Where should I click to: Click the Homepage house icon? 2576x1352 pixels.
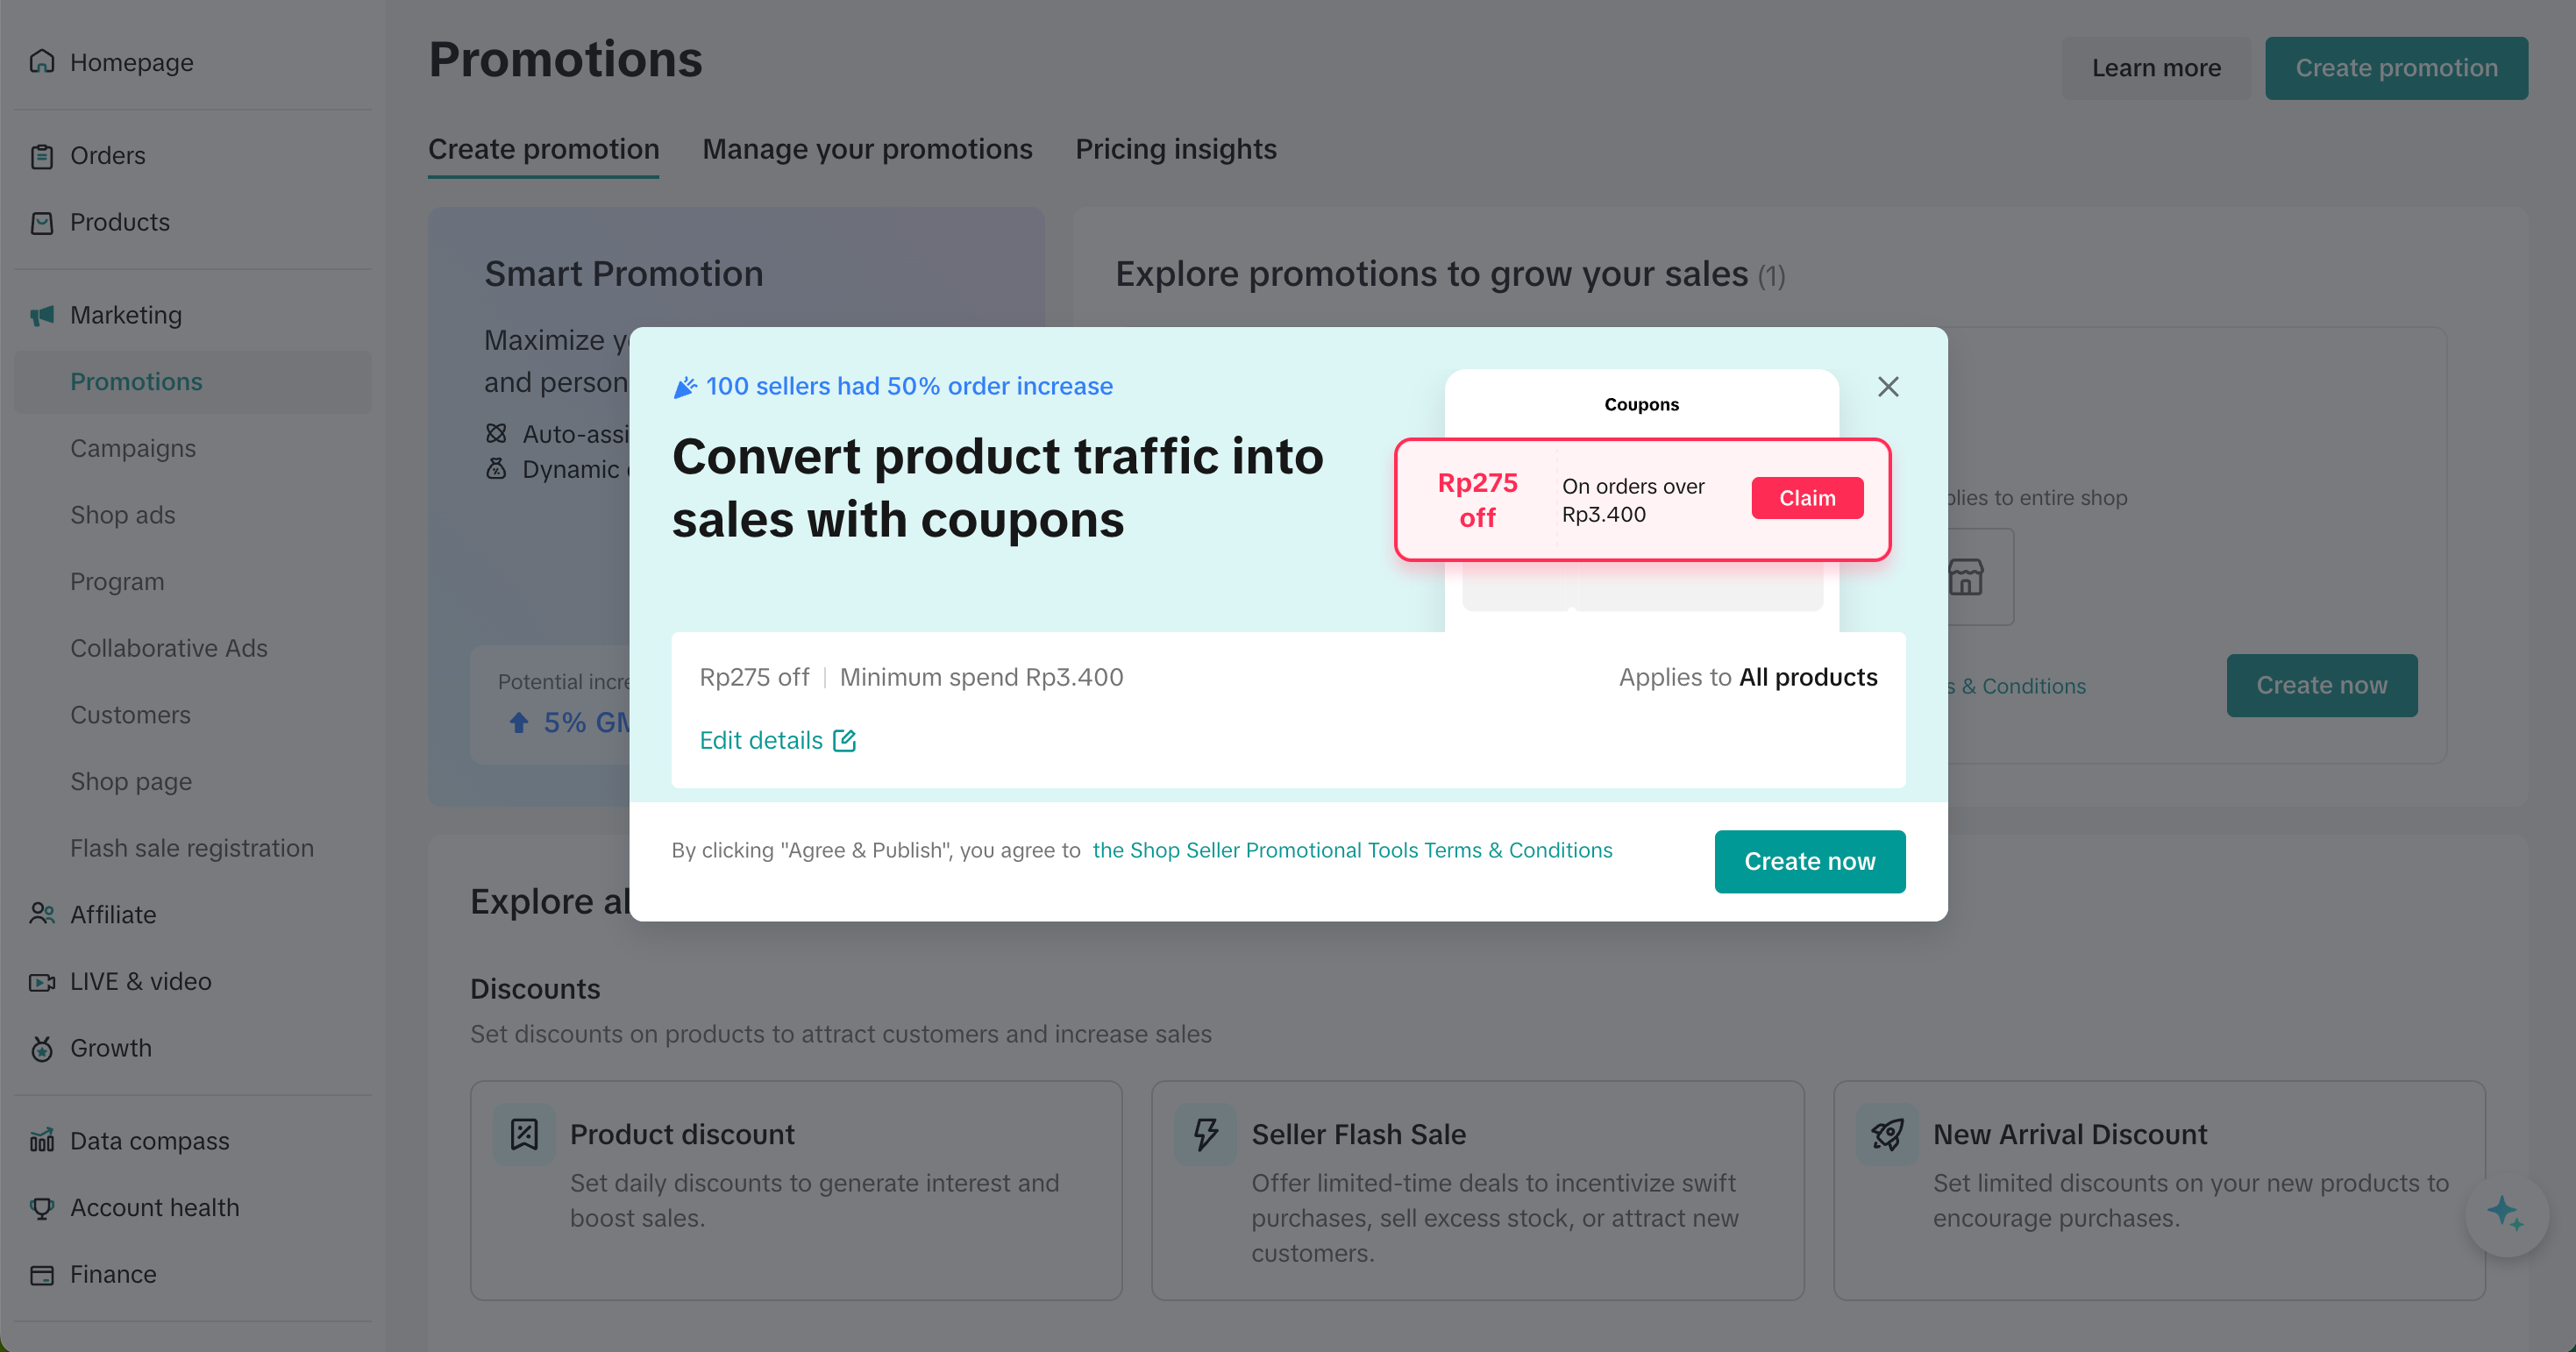pos(42,62)
